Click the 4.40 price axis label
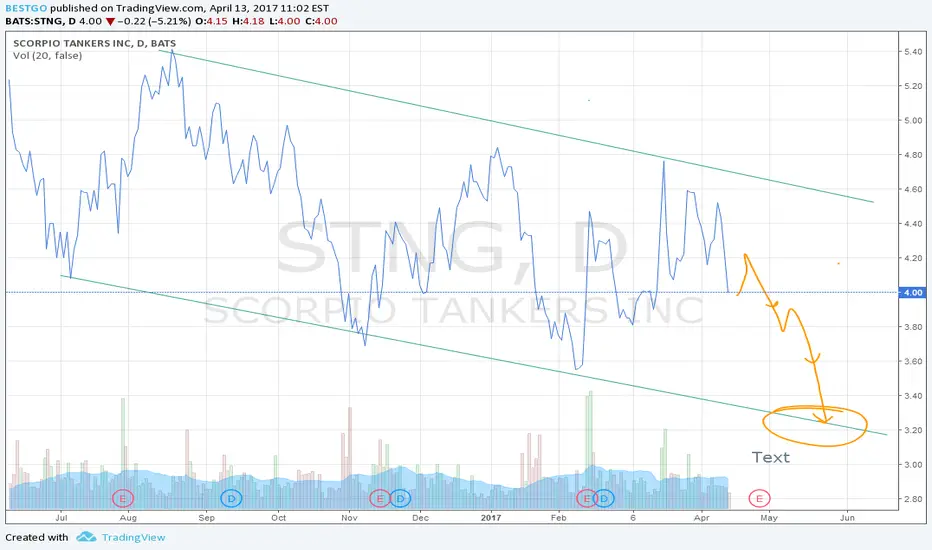Viewport: 932px width, 550px height. coord(914,224)
